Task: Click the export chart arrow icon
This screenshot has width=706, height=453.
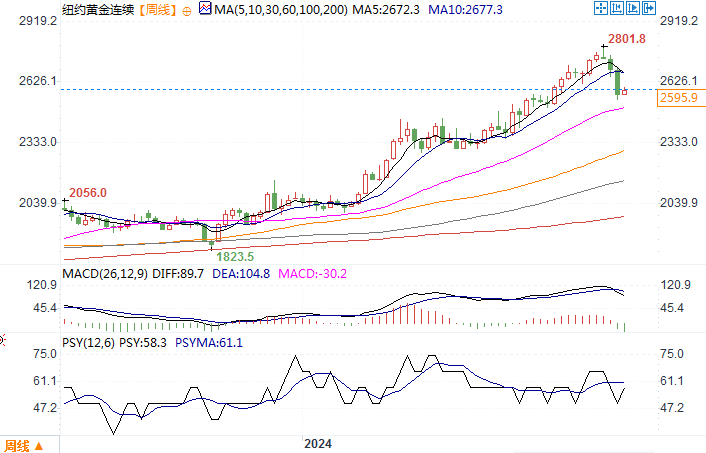Action: click(x=649, y=8)
